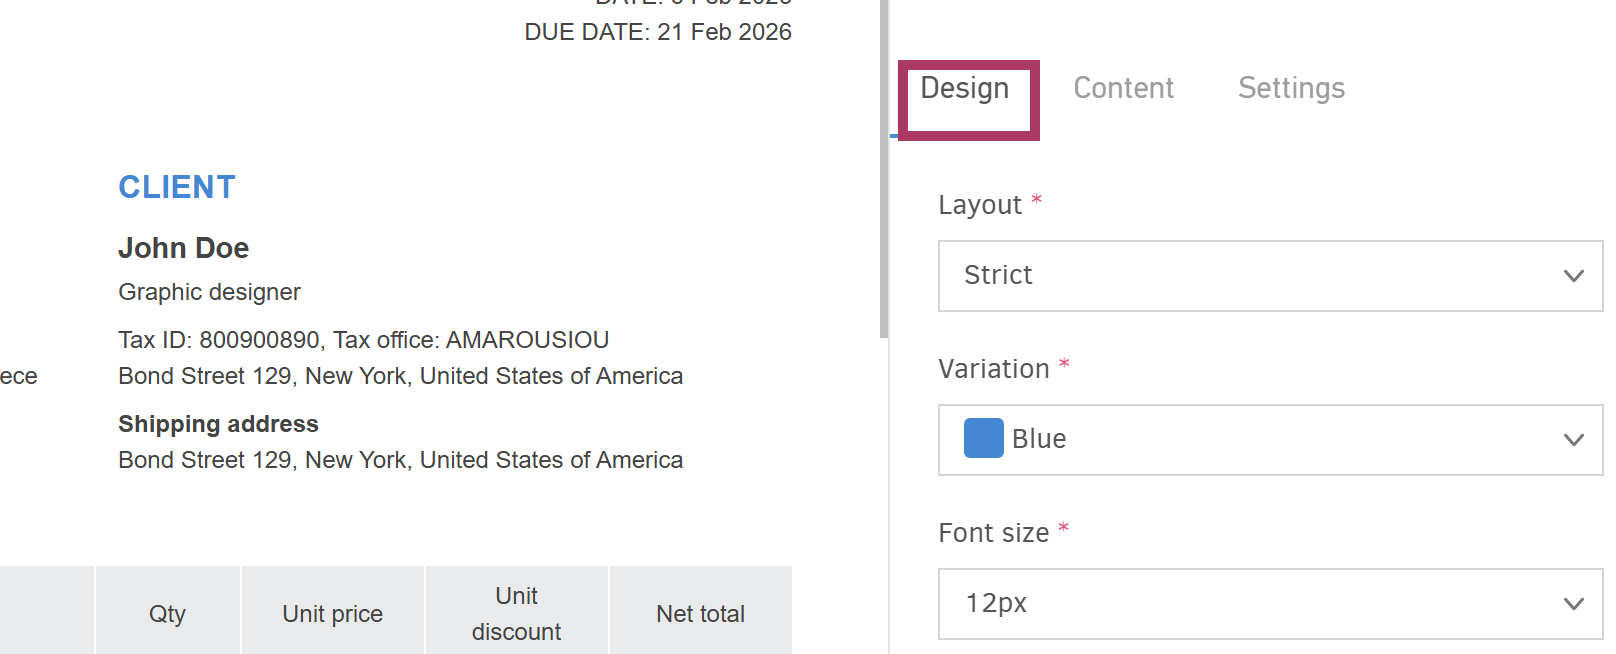Click the Font size field label
This screenshot has width=1616, height=654.
click(993, 533)
